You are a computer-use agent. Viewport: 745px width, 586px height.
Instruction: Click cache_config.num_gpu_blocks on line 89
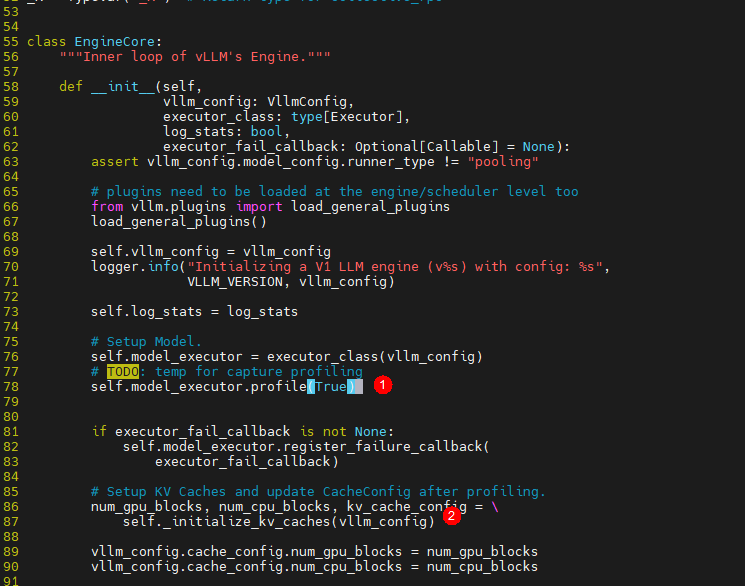(x=295, y=552)
